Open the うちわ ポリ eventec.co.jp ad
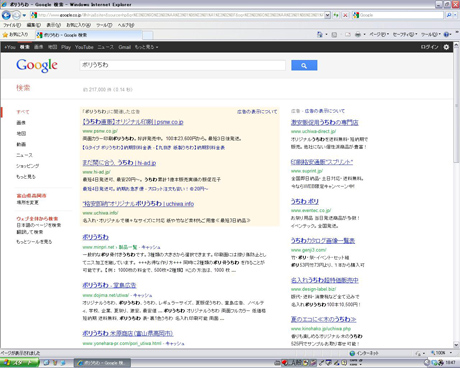 (x=305, y=201)
